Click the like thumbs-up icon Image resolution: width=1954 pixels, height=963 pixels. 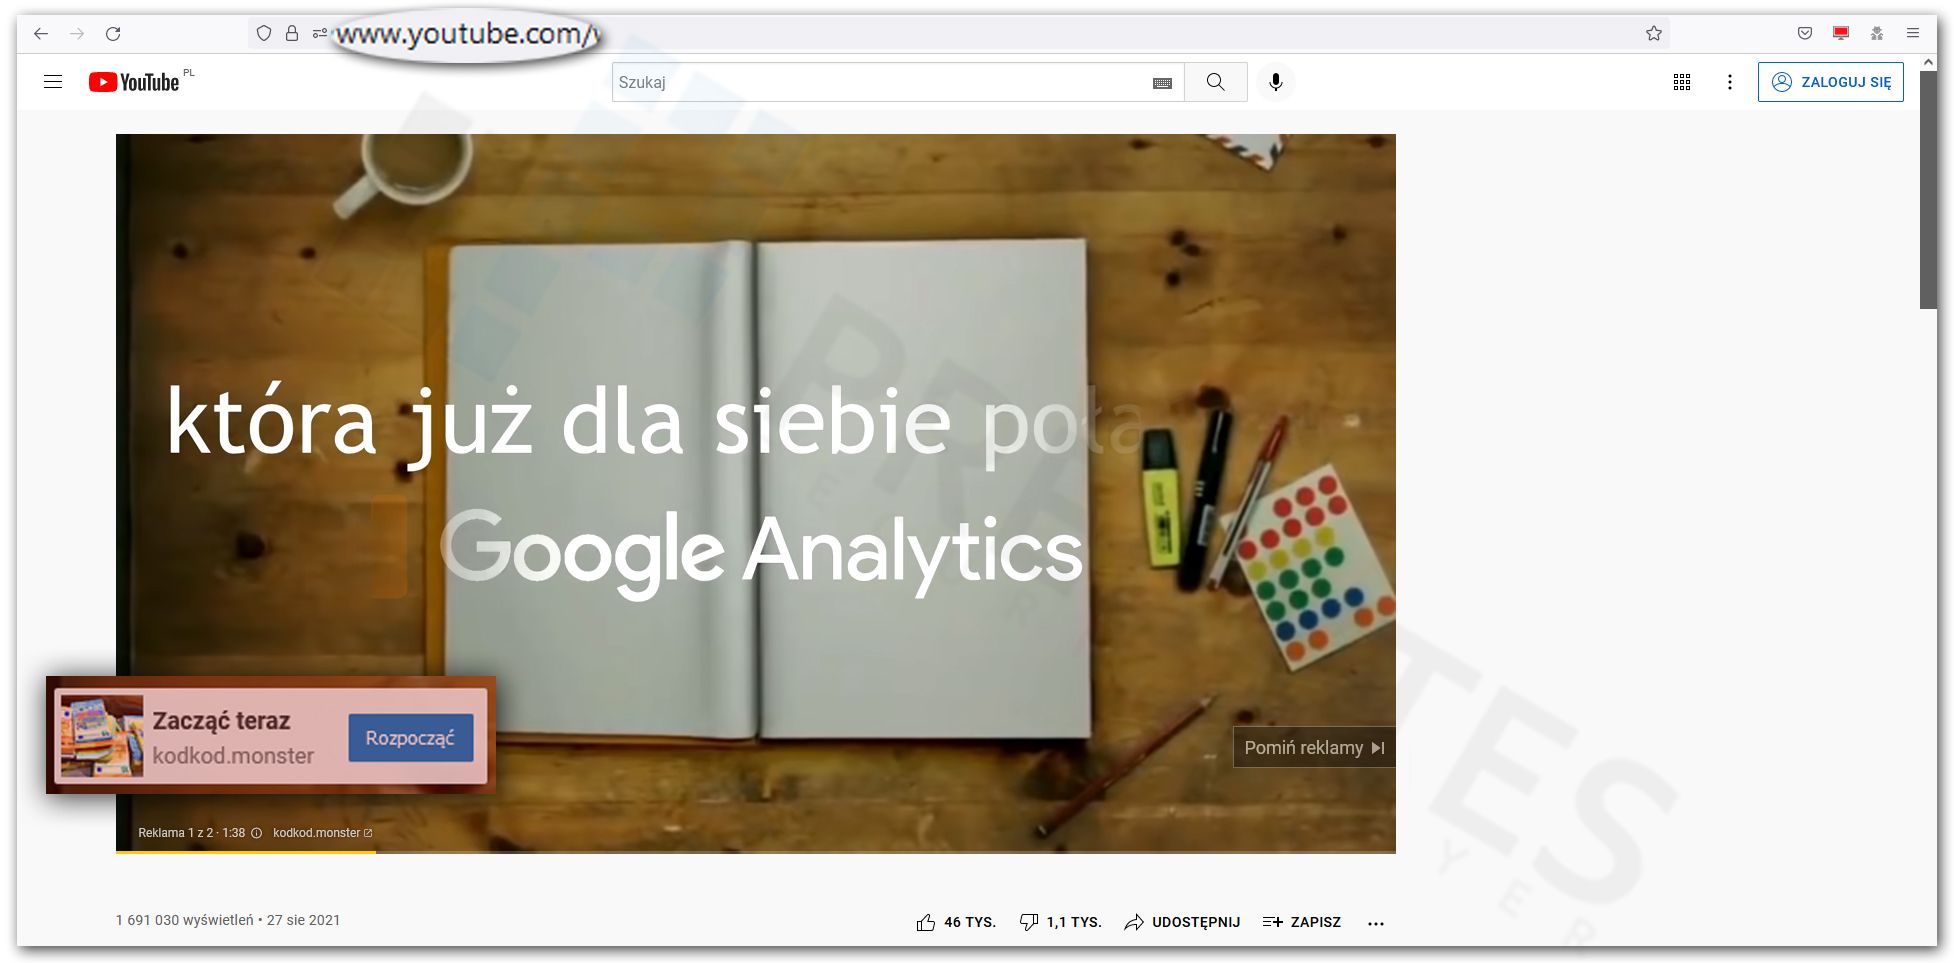(924, 922)
